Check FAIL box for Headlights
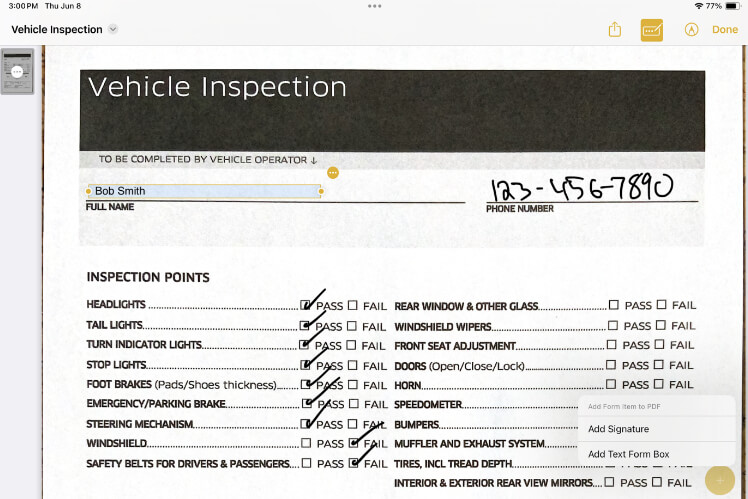The width and height of the screenshot is (748, 499). click(x=352, y=305)
